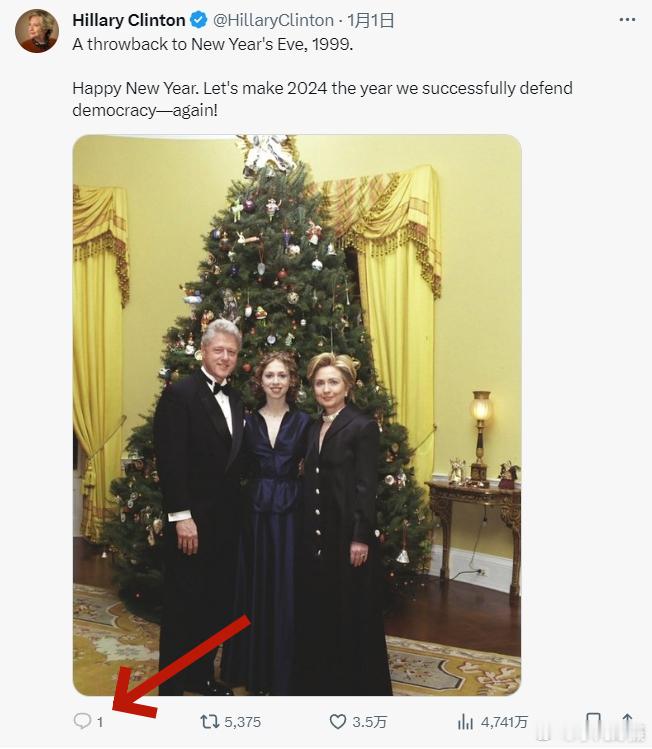Open the three-dot more options menu
652x749 pixels.
click(627, 20)
